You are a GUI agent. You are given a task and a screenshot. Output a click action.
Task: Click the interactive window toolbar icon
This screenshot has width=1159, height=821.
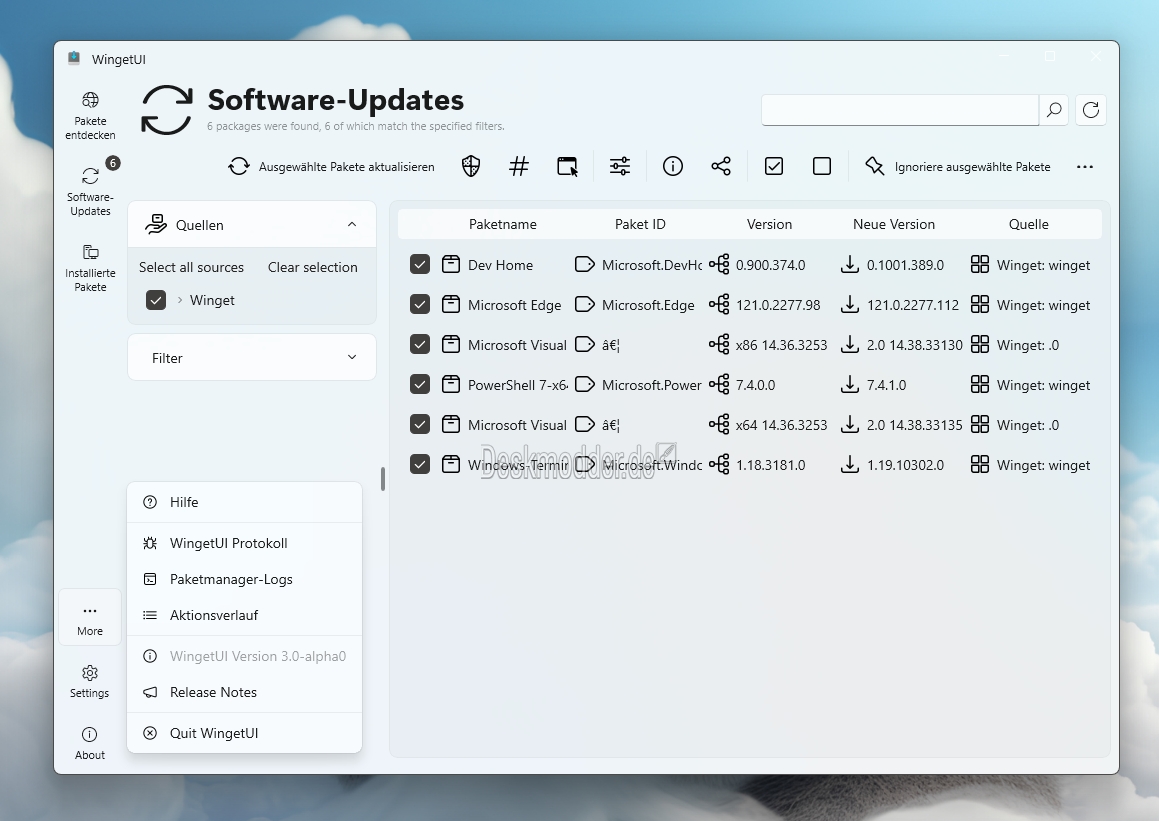point(567,166)
